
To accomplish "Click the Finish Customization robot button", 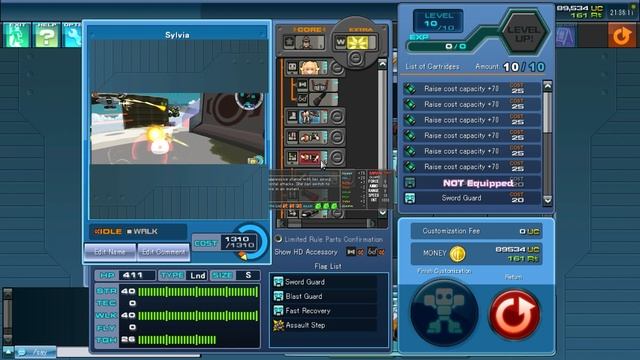I will (x=444, y=313).
